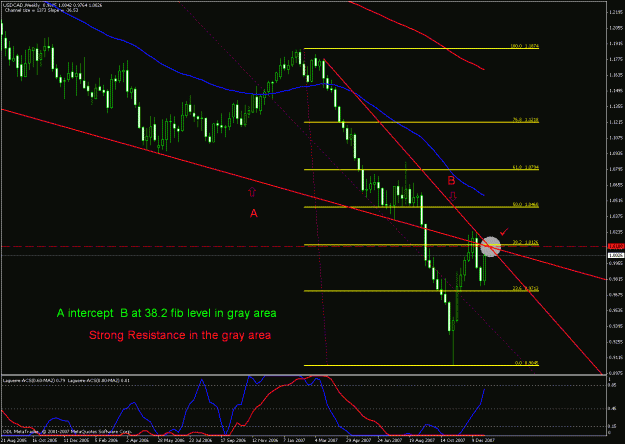625x444 pixels.
Task: Click the '21 Aug 2005' date label
Action: [x=13, y=440]
